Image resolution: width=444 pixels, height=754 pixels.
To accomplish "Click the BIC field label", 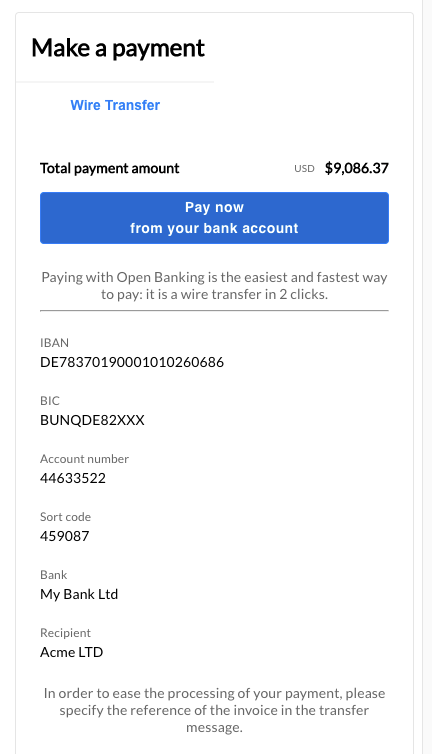I will click(x=50, y=401).
